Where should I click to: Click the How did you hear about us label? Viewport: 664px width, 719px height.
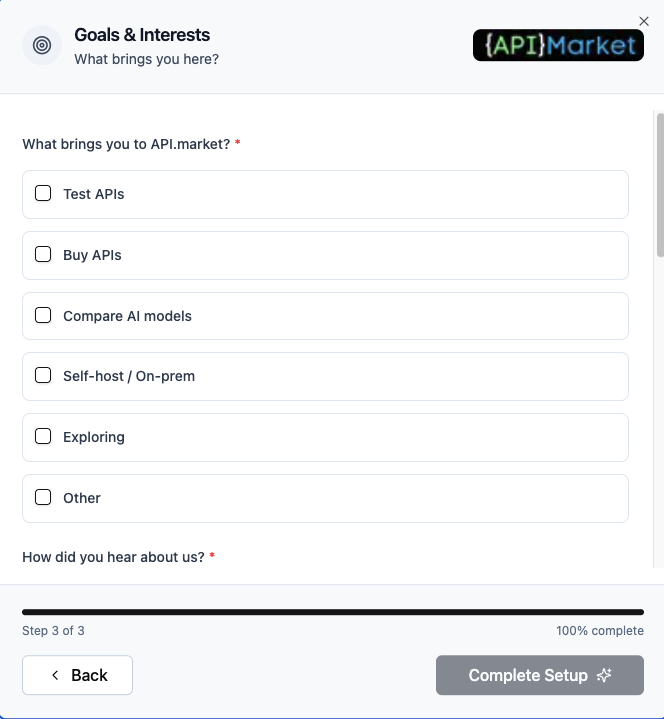click(114, 557)
